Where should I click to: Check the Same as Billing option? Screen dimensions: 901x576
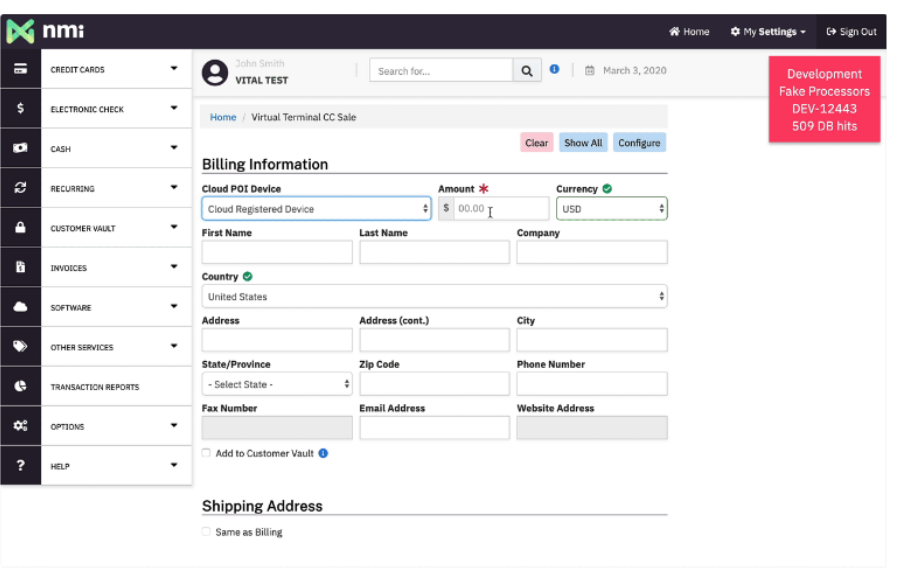pos(205,532)
